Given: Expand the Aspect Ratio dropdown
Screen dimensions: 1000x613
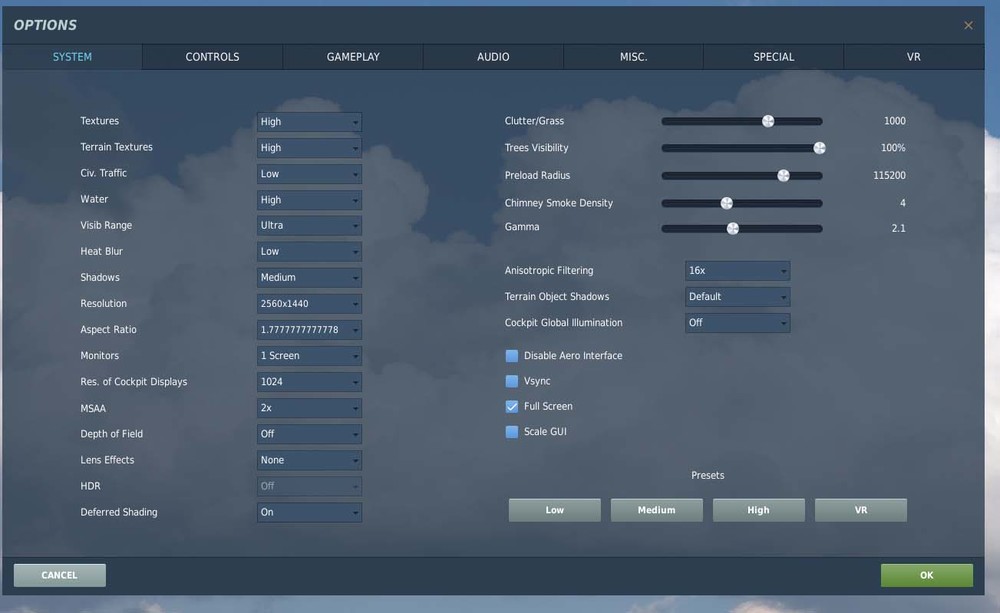Looking at the screenshot, I should (309, 330).
